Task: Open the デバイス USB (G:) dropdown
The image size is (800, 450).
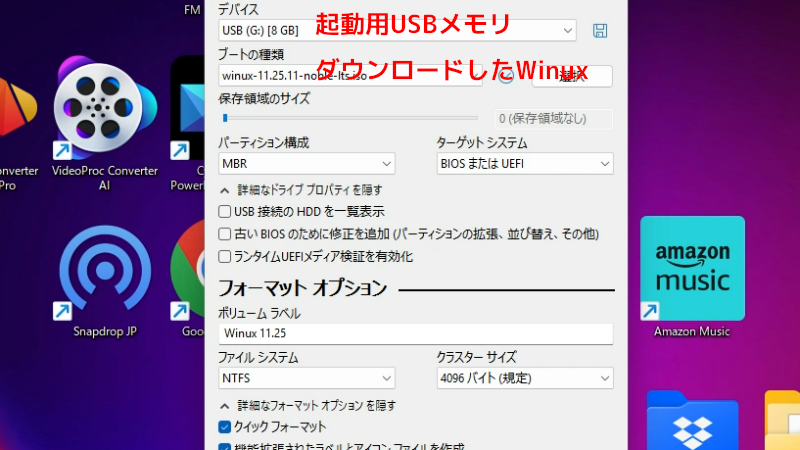Action: (397, 31)
